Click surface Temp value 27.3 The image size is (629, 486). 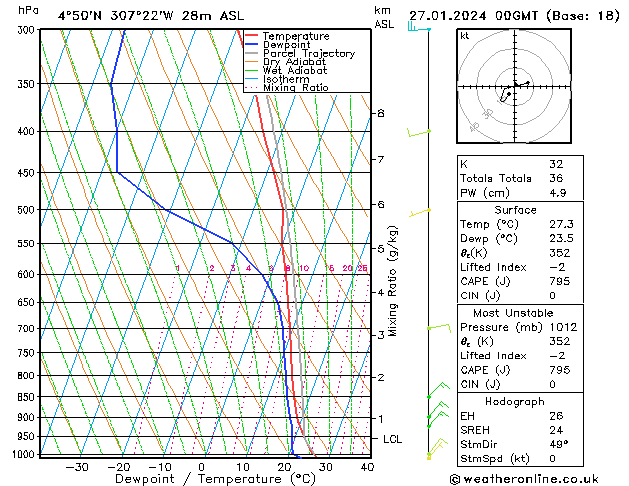click(x=561, y=224)
